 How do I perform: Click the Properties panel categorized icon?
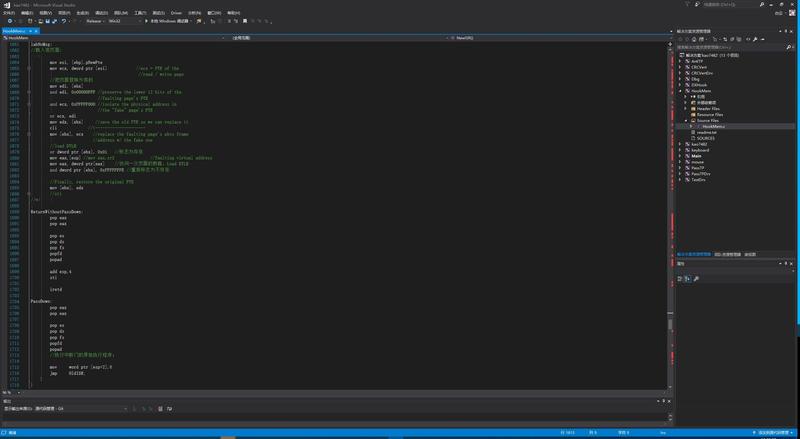(680, 279)
